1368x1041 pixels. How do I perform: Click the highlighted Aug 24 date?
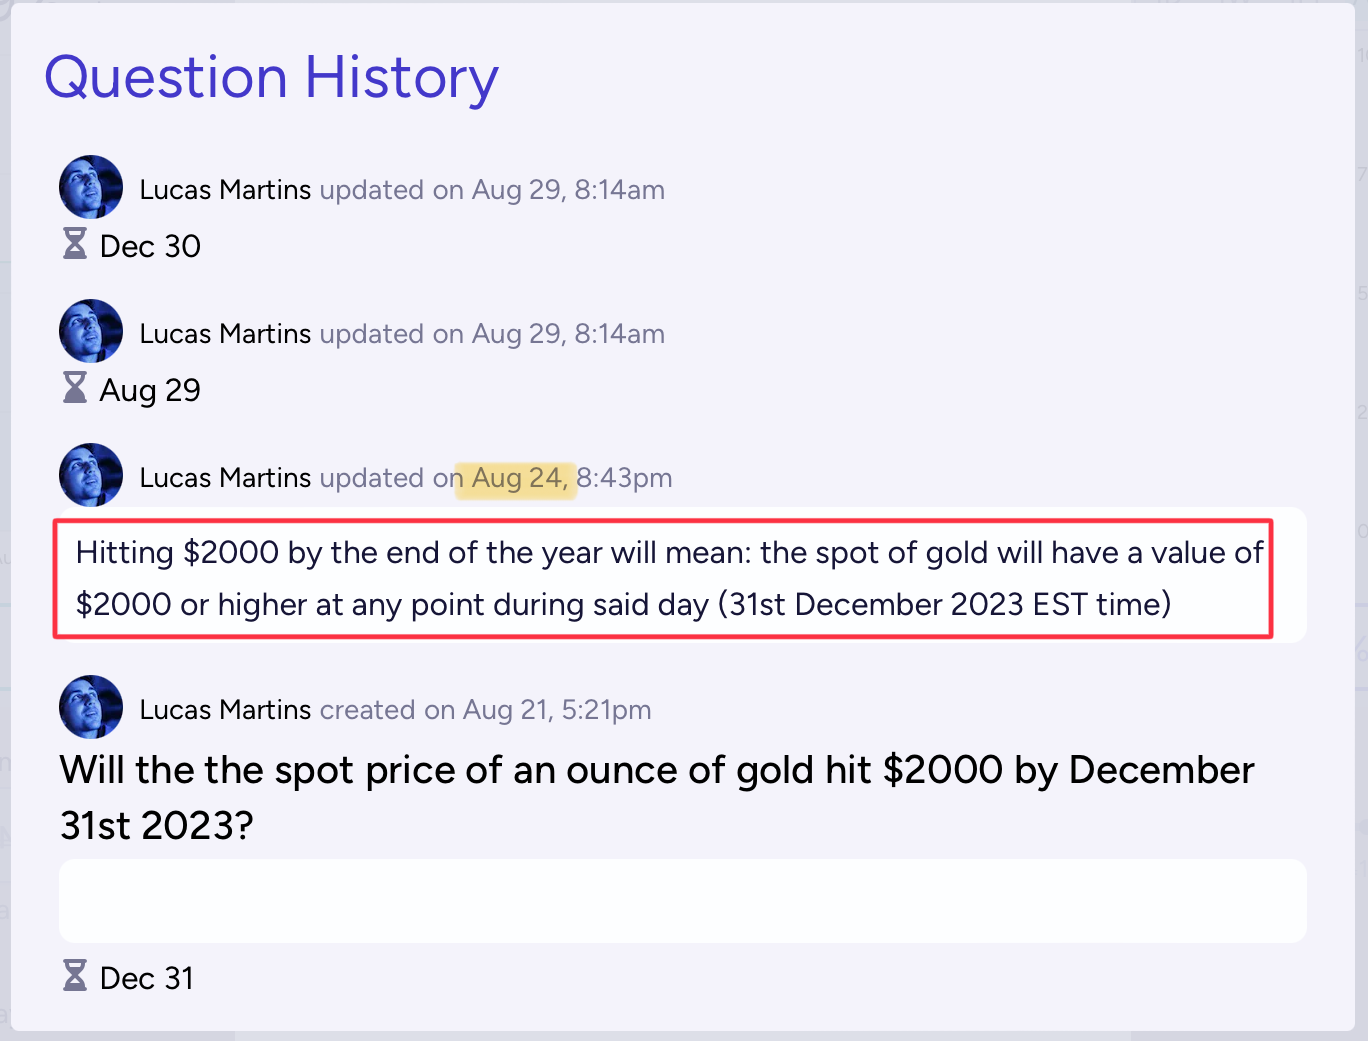click(517, 479)
